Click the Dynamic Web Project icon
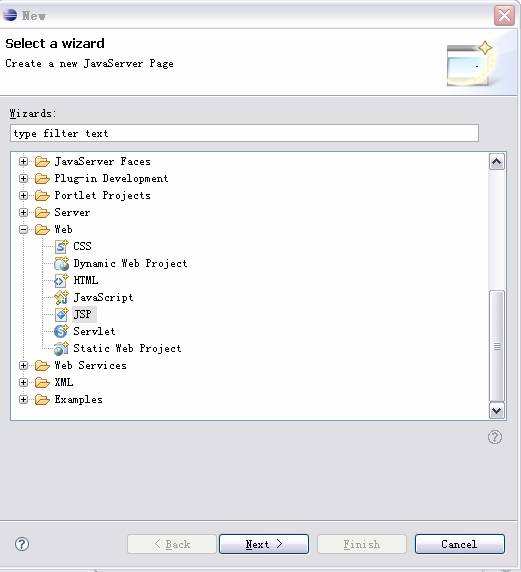The width and height of the screenshot is (521, 572). (61, 264)
